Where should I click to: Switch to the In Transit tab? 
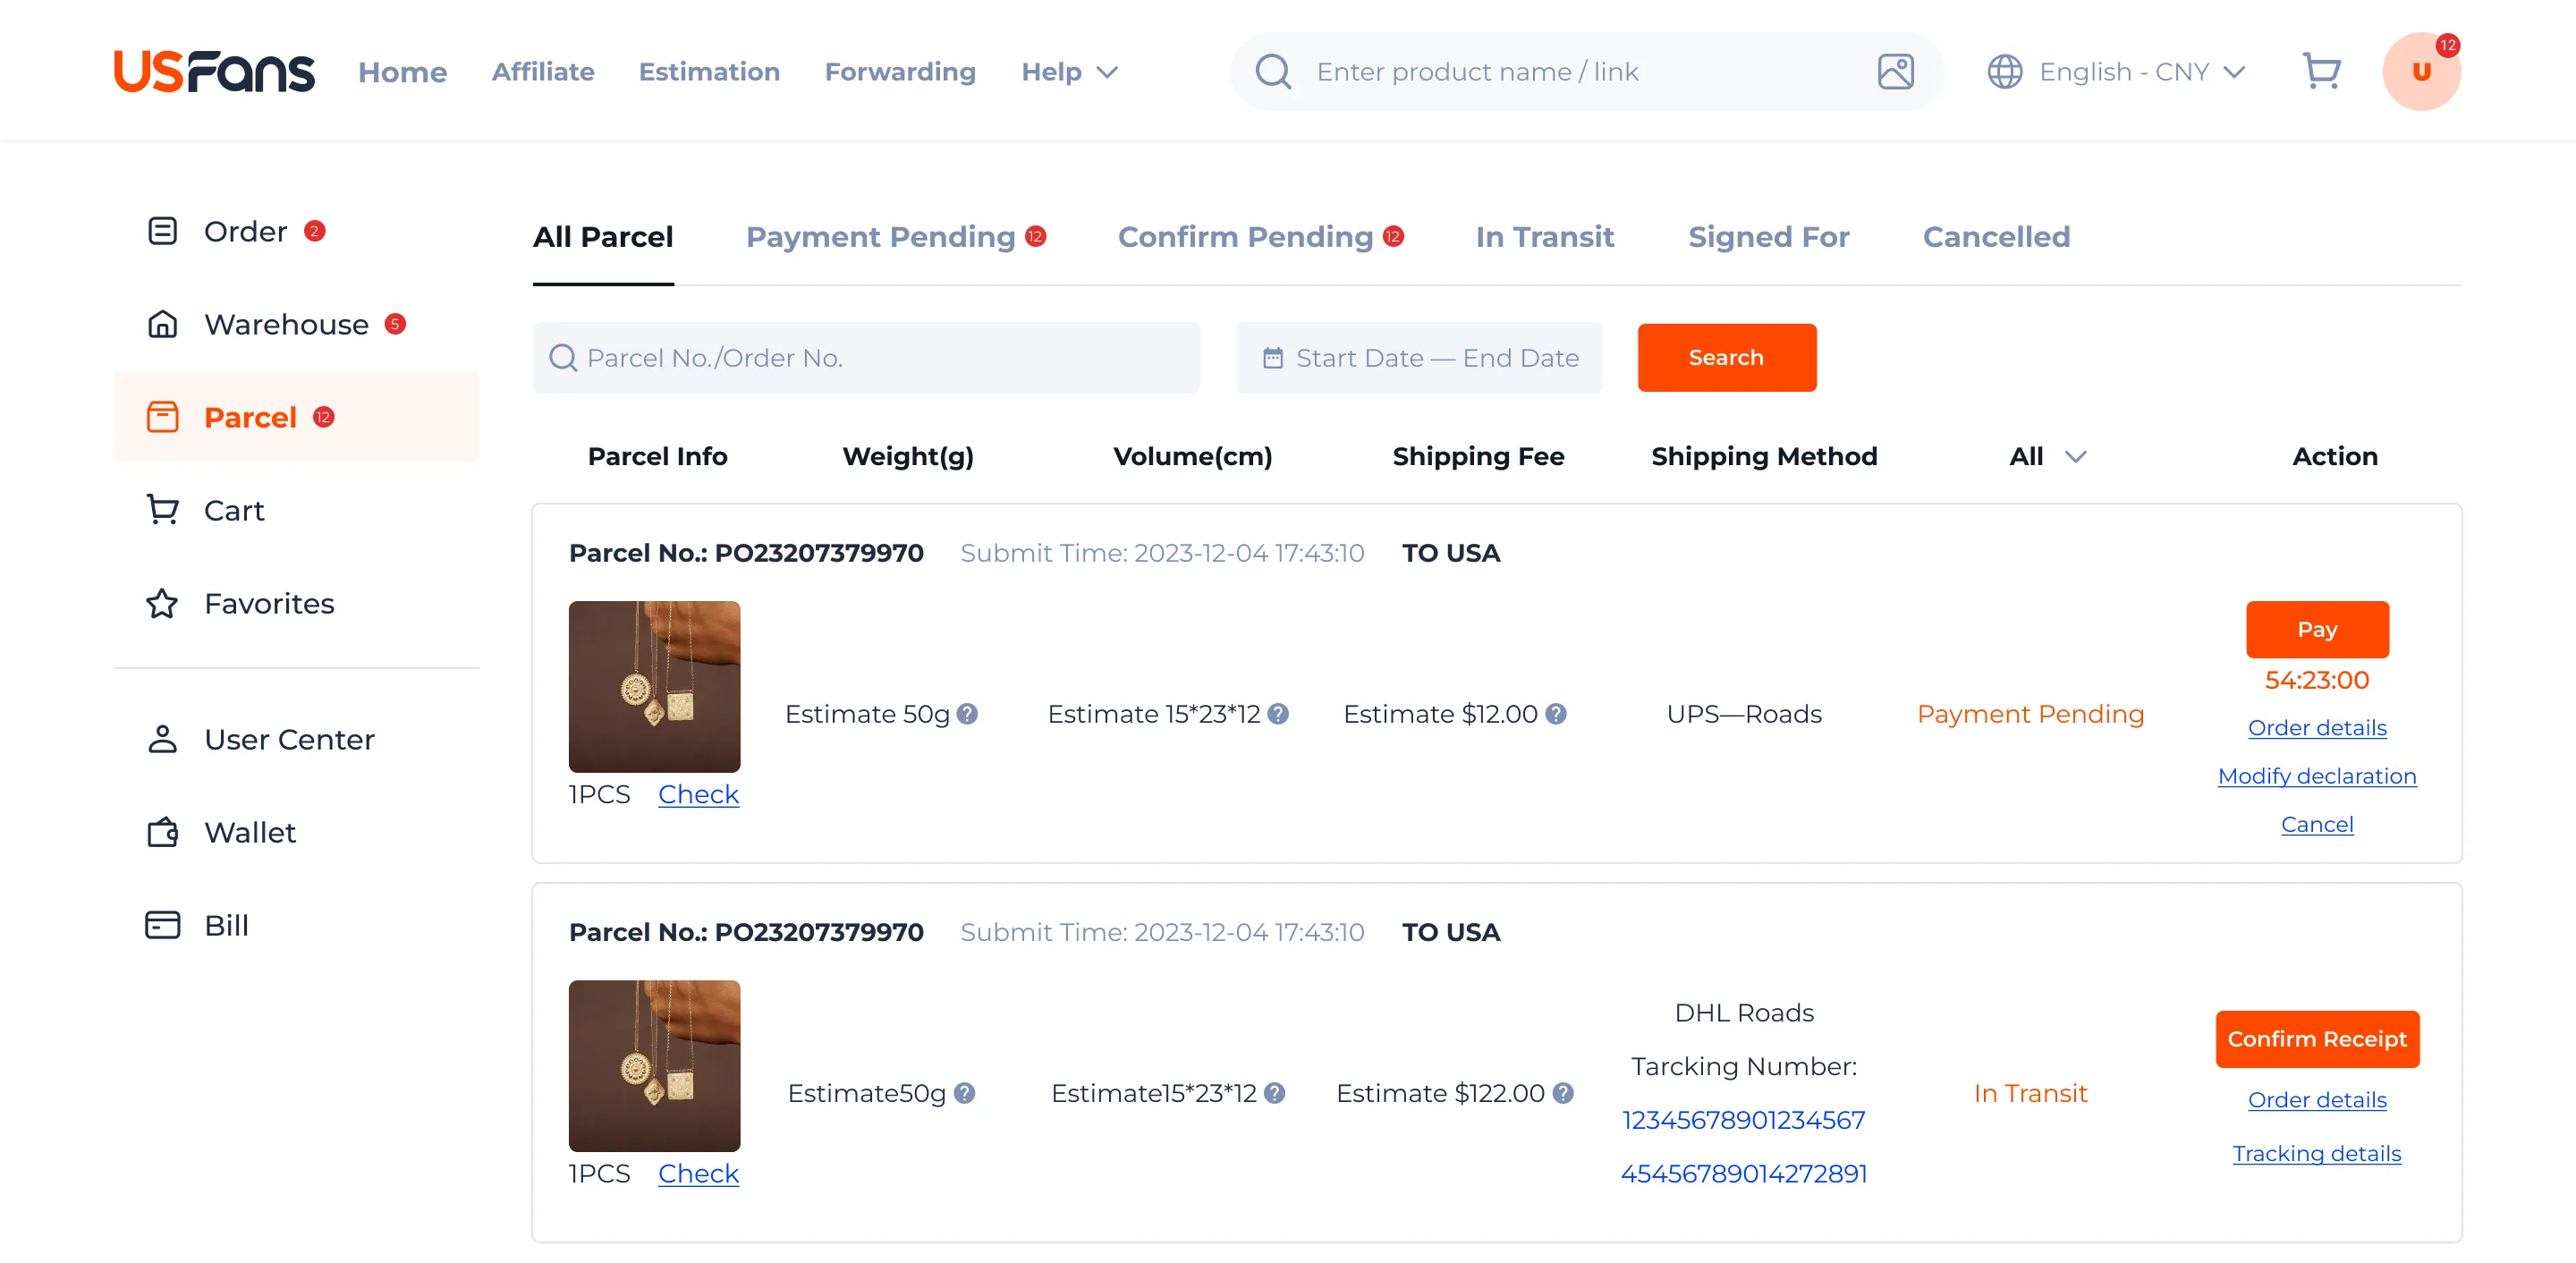pos(1544,237)
